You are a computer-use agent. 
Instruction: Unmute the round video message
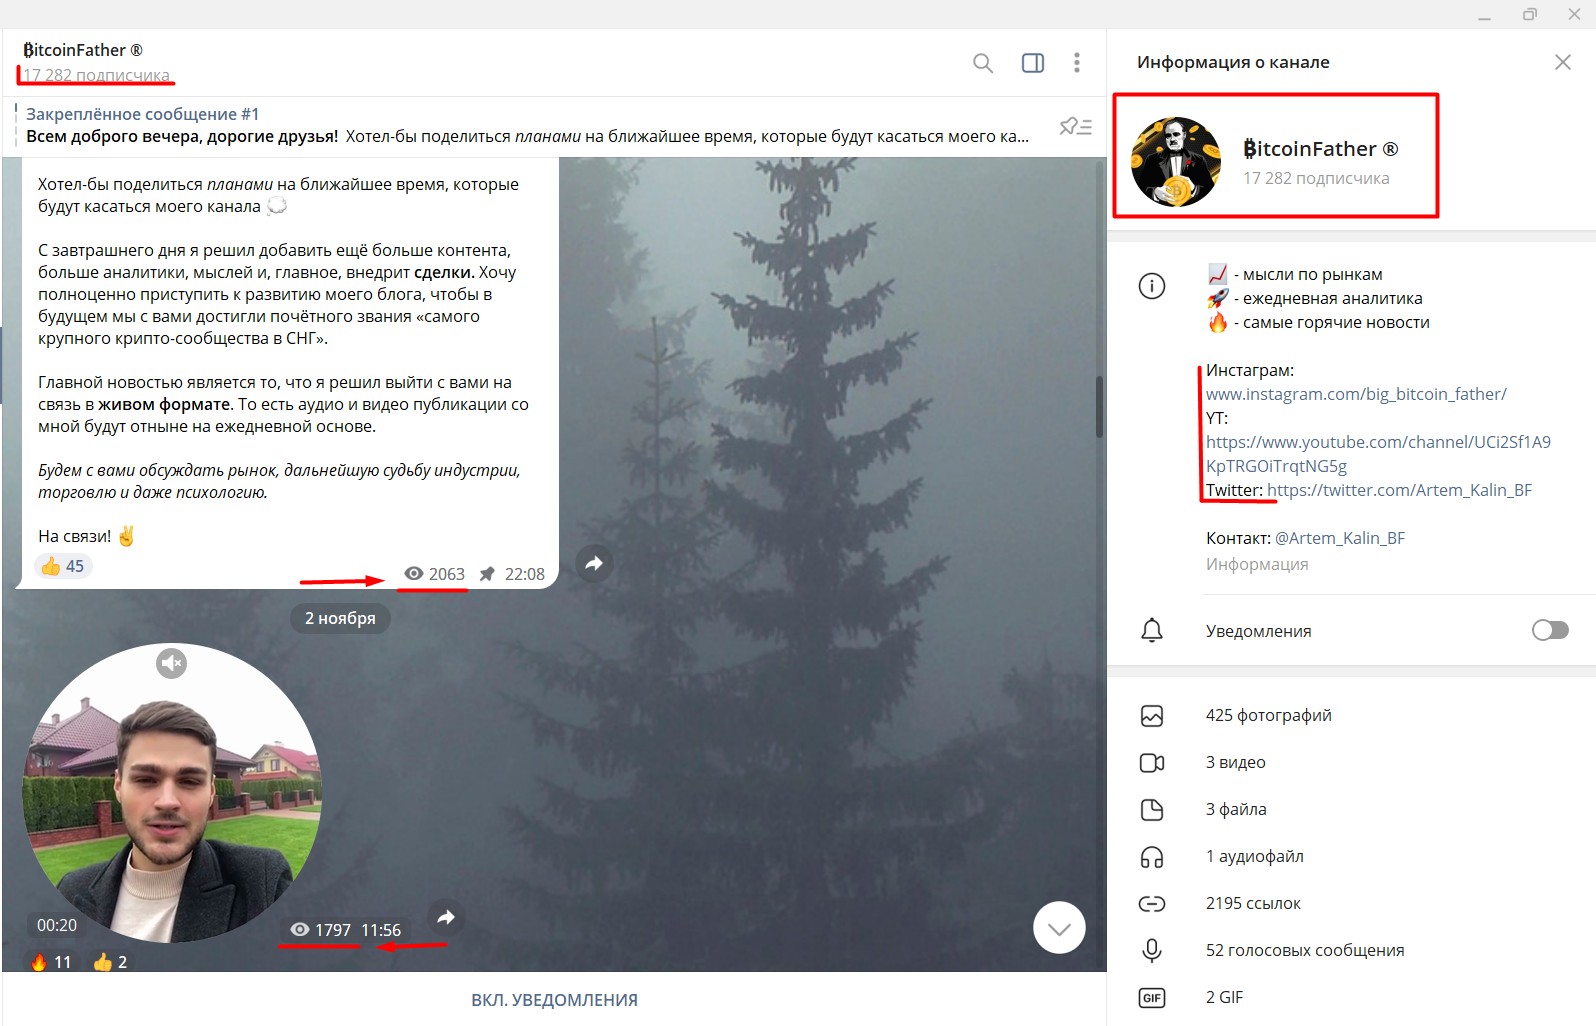(x=172, y=663)
